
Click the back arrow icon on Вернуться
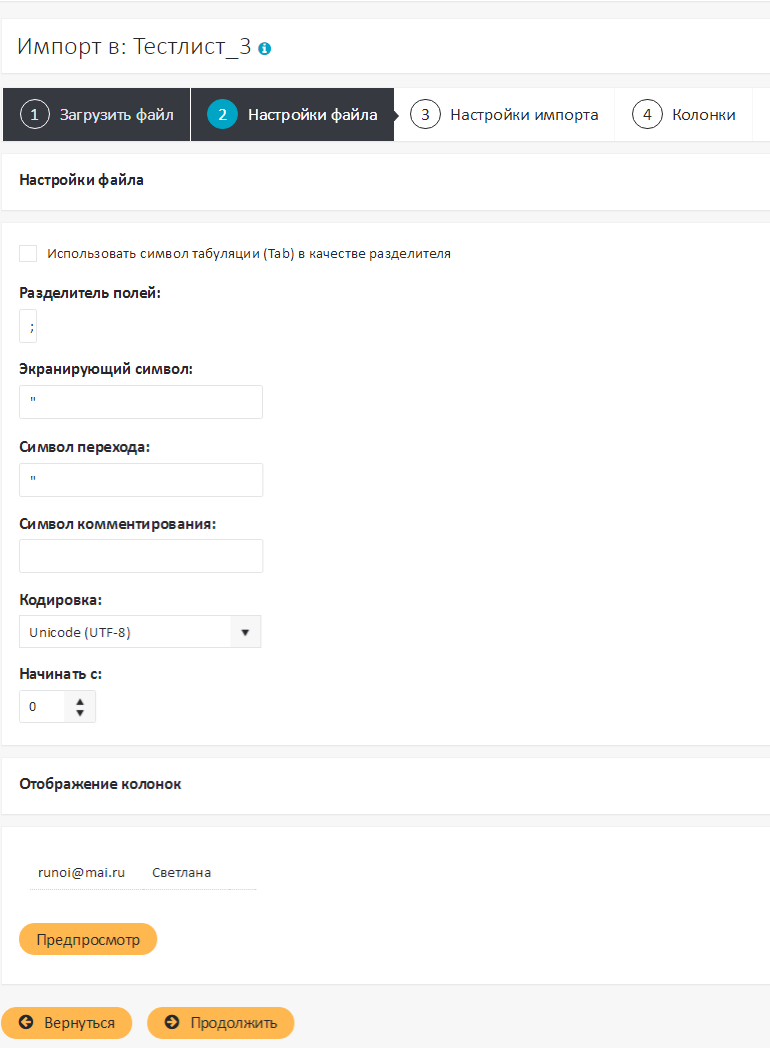[26, 1022]
